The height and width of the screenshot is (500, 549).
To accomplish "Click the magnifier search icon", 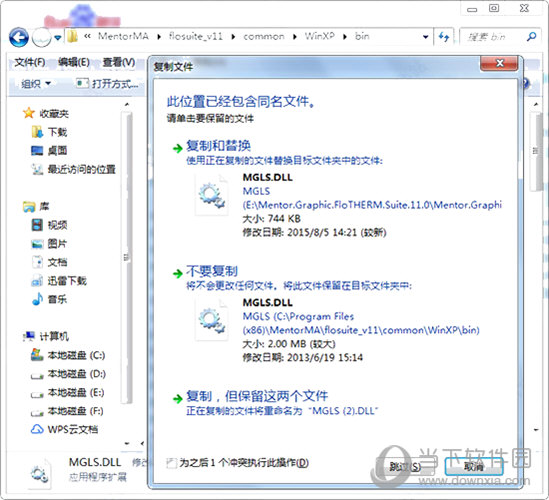I will click(x=531, y=36).
